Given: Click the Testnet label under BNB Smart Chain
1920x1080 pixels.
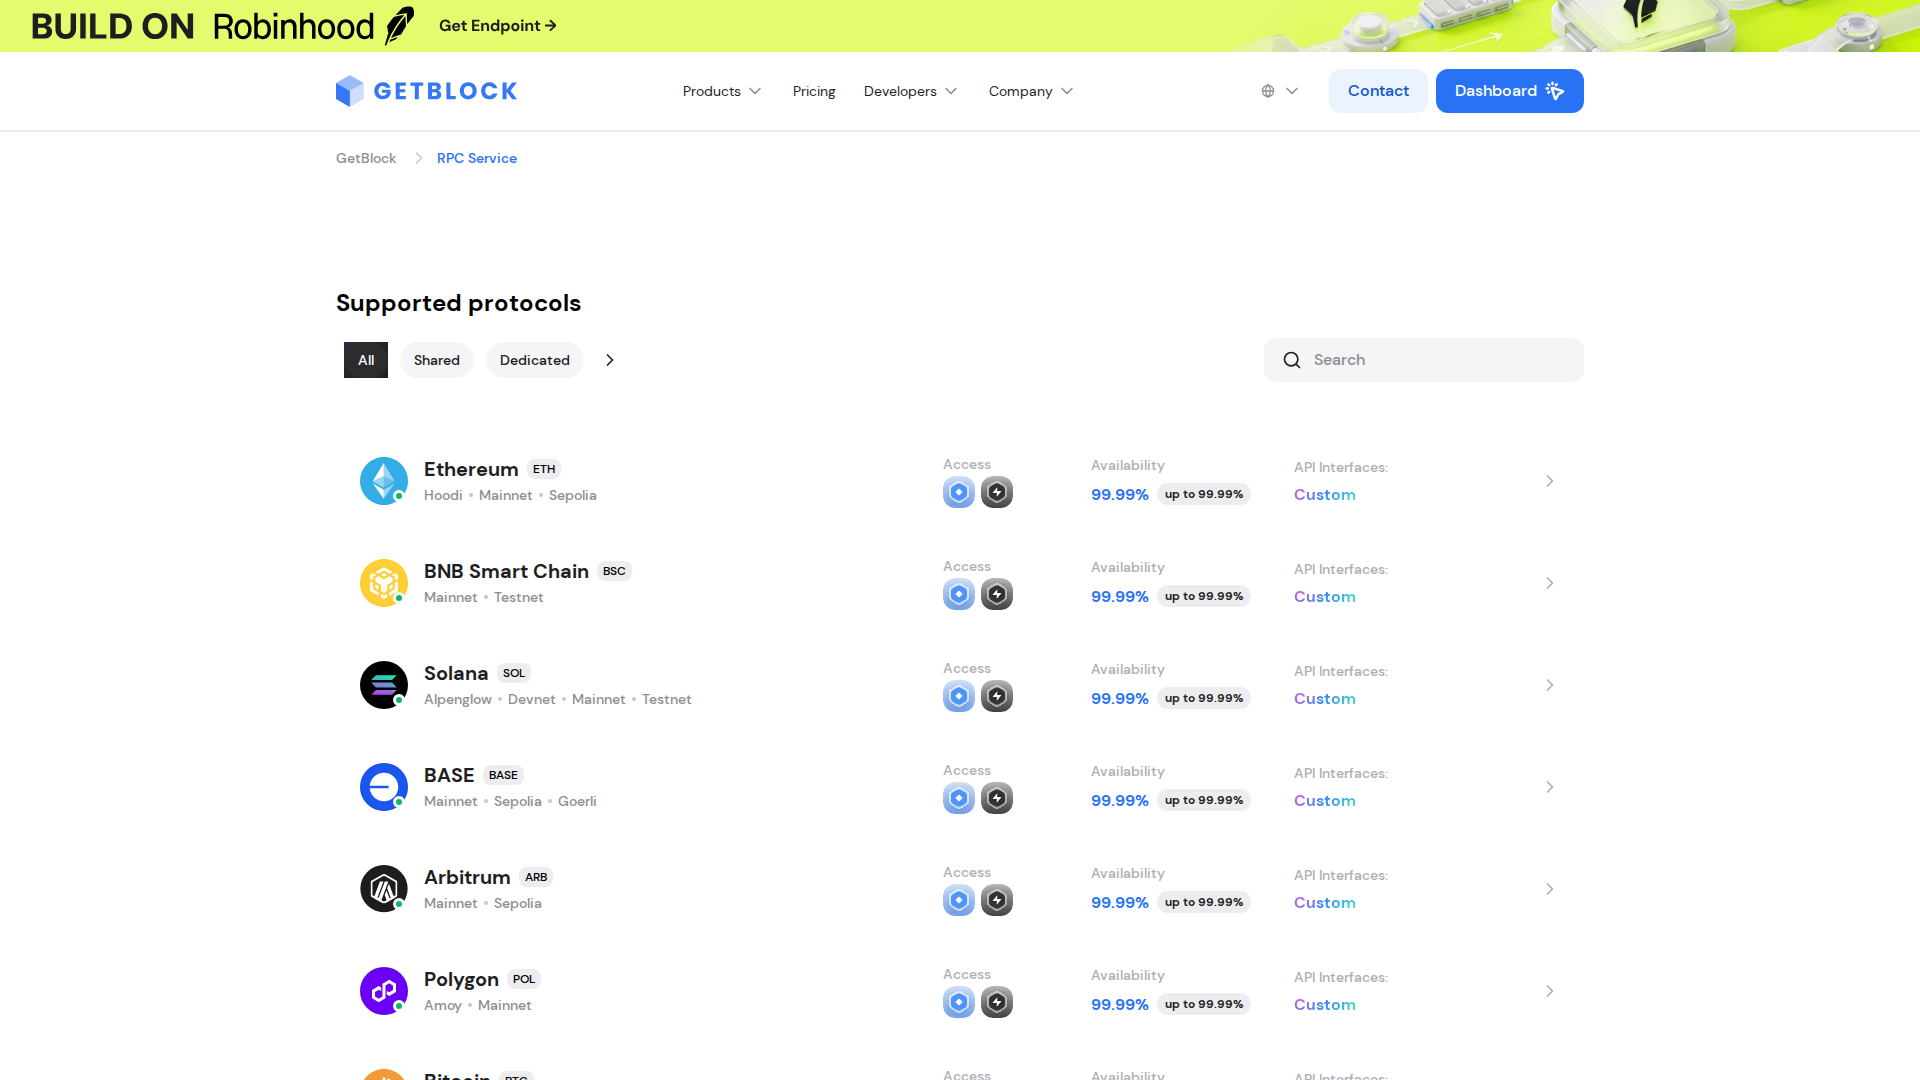Looking at the screenshot, I should (x=519, y=597).
